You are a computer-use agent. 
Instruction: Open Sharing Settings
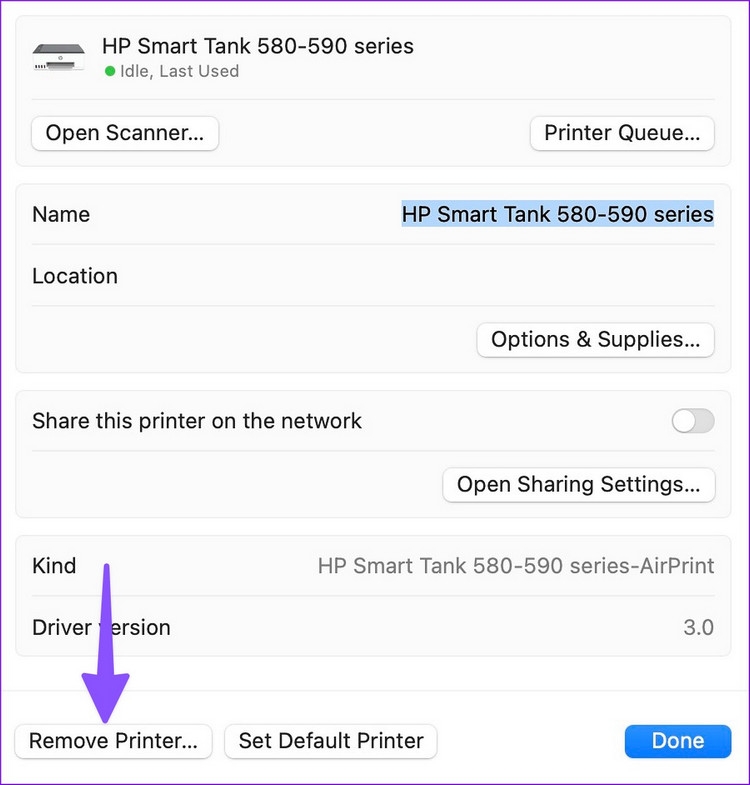click(578, 485)
